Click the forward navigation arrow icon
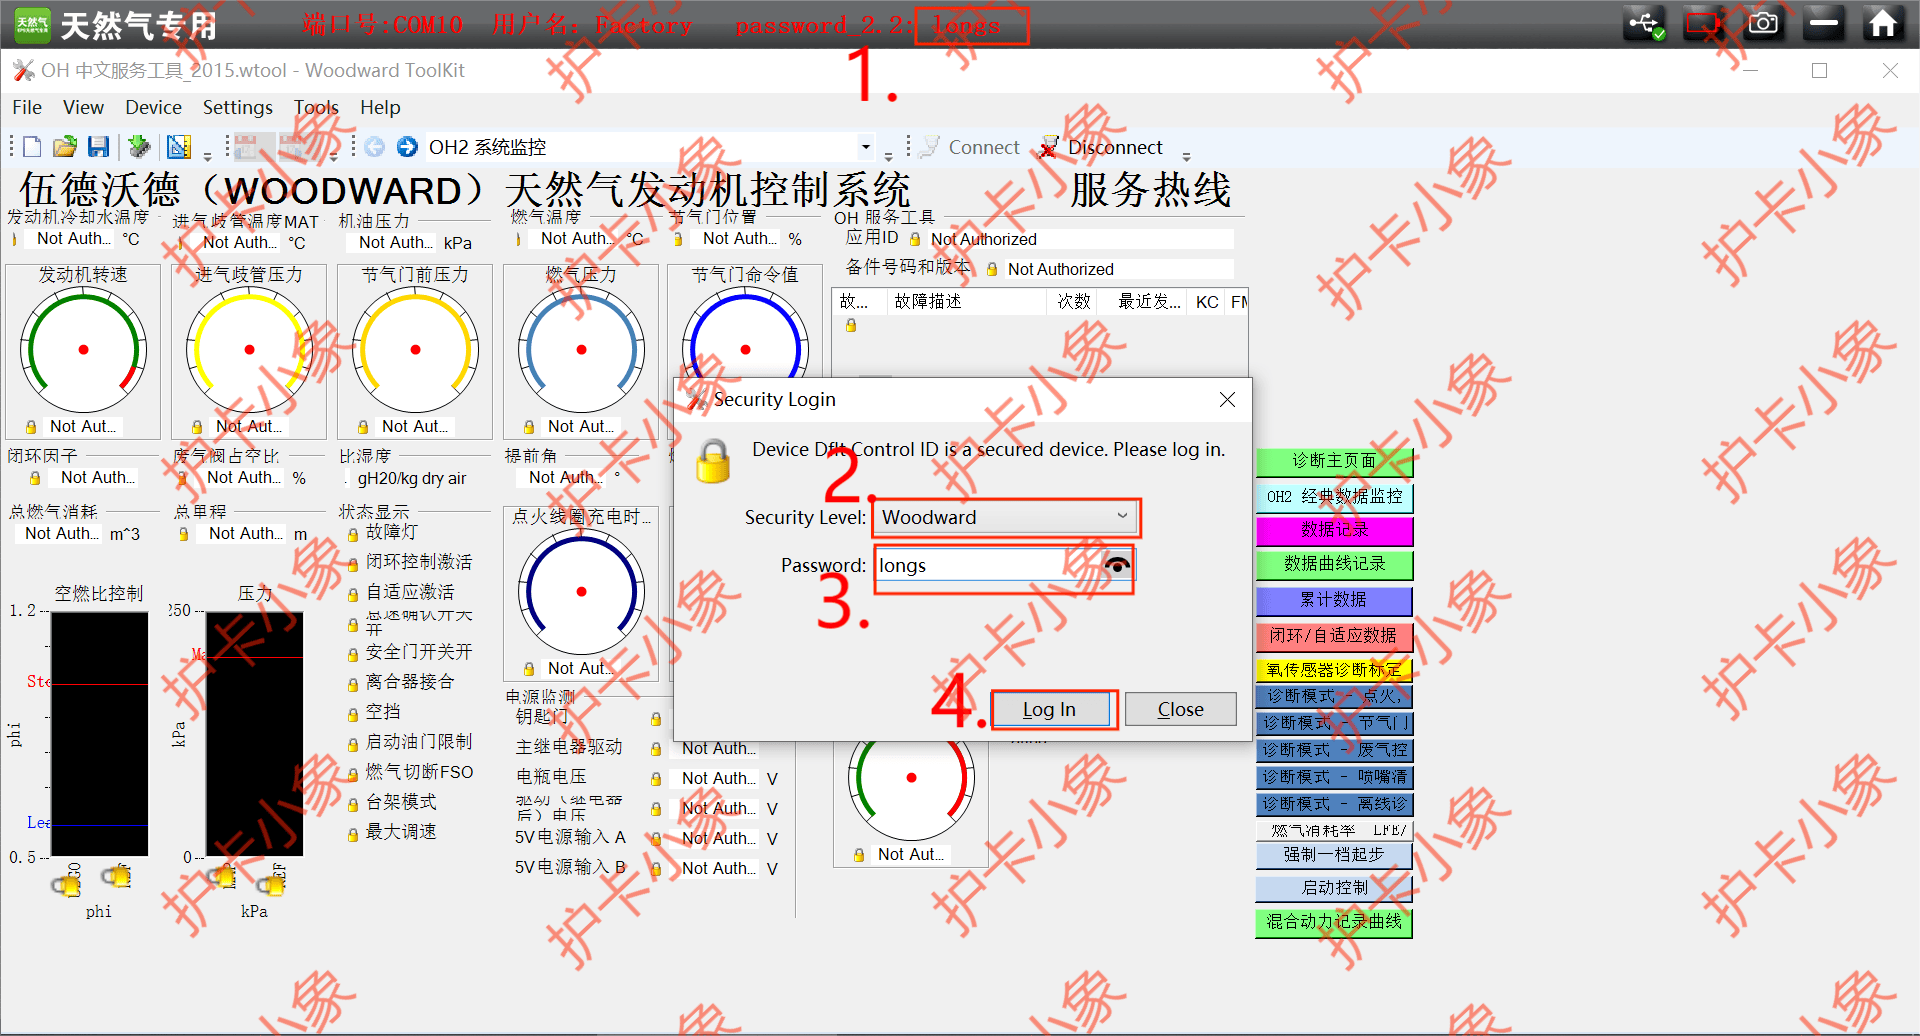Screen dimensions: 1920x1036 (407, 147)
